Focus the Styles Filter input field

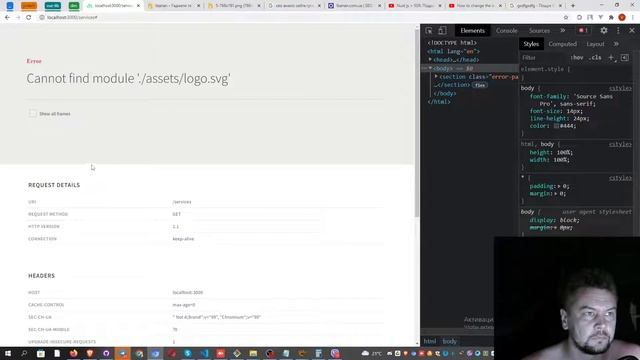point(544,58)
